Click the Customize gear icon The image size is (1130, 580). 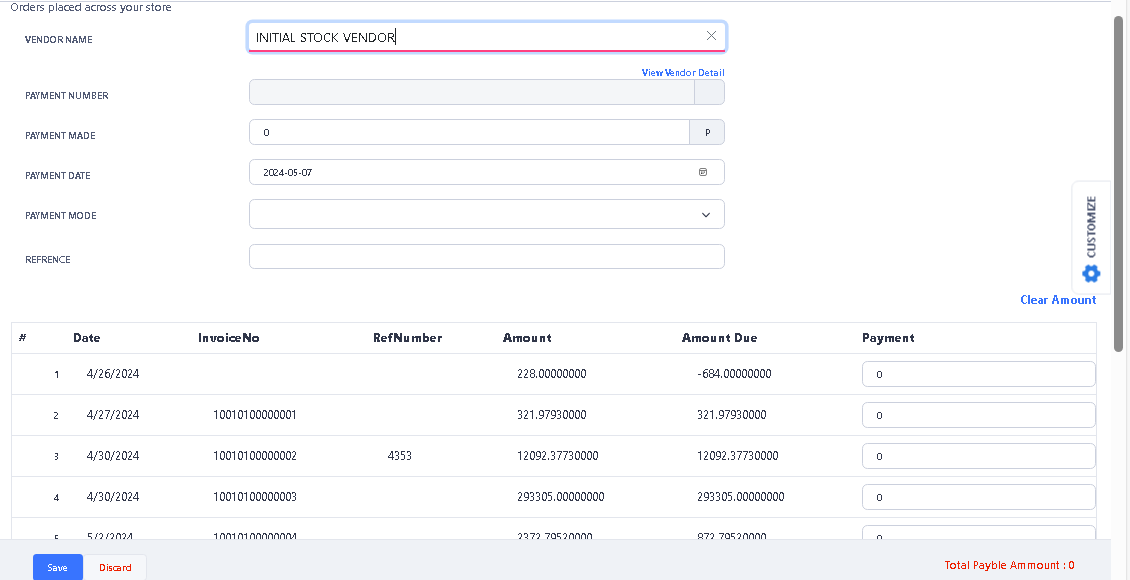point(1091,273)
